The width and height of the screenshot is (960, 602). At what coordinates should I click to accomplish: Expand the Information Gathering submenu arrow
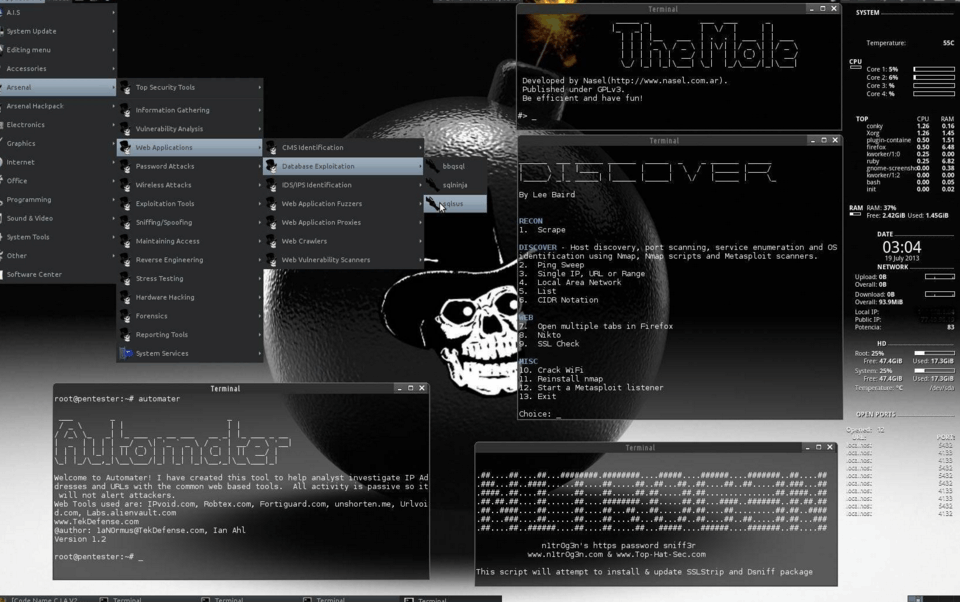click(x=259, y=110)
